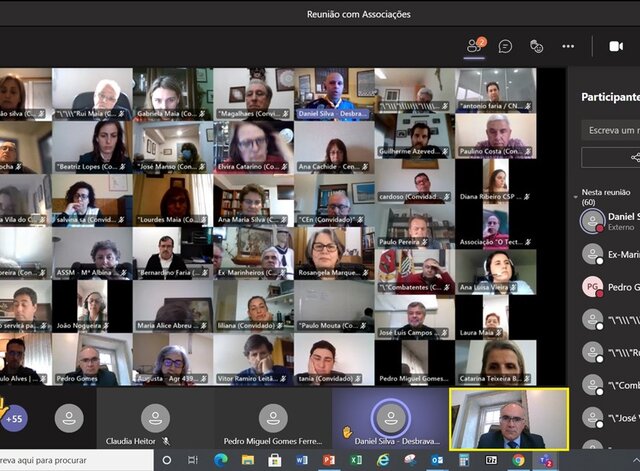Open Microsoft Edge from the taskbar

[220, 461]
